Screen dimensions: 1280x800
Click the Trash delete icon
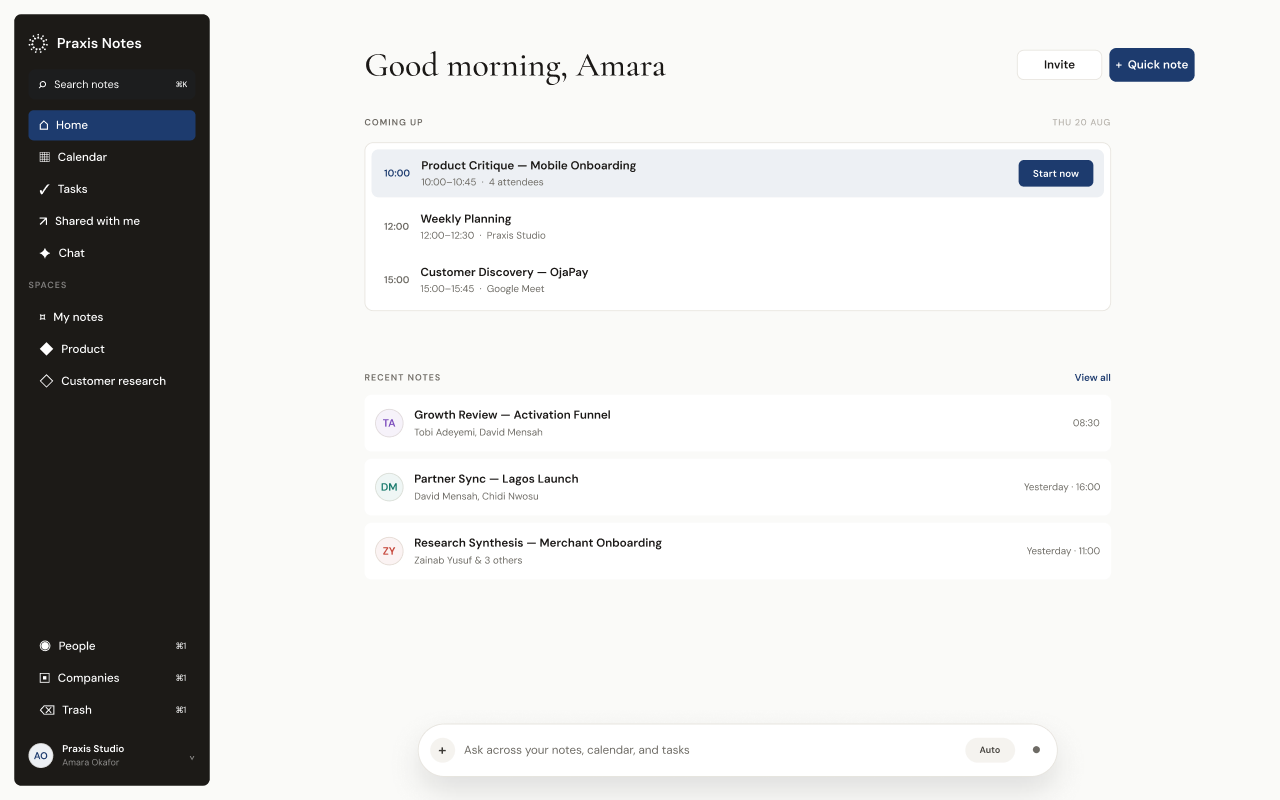pyautogui.click(x=47, y=710)
